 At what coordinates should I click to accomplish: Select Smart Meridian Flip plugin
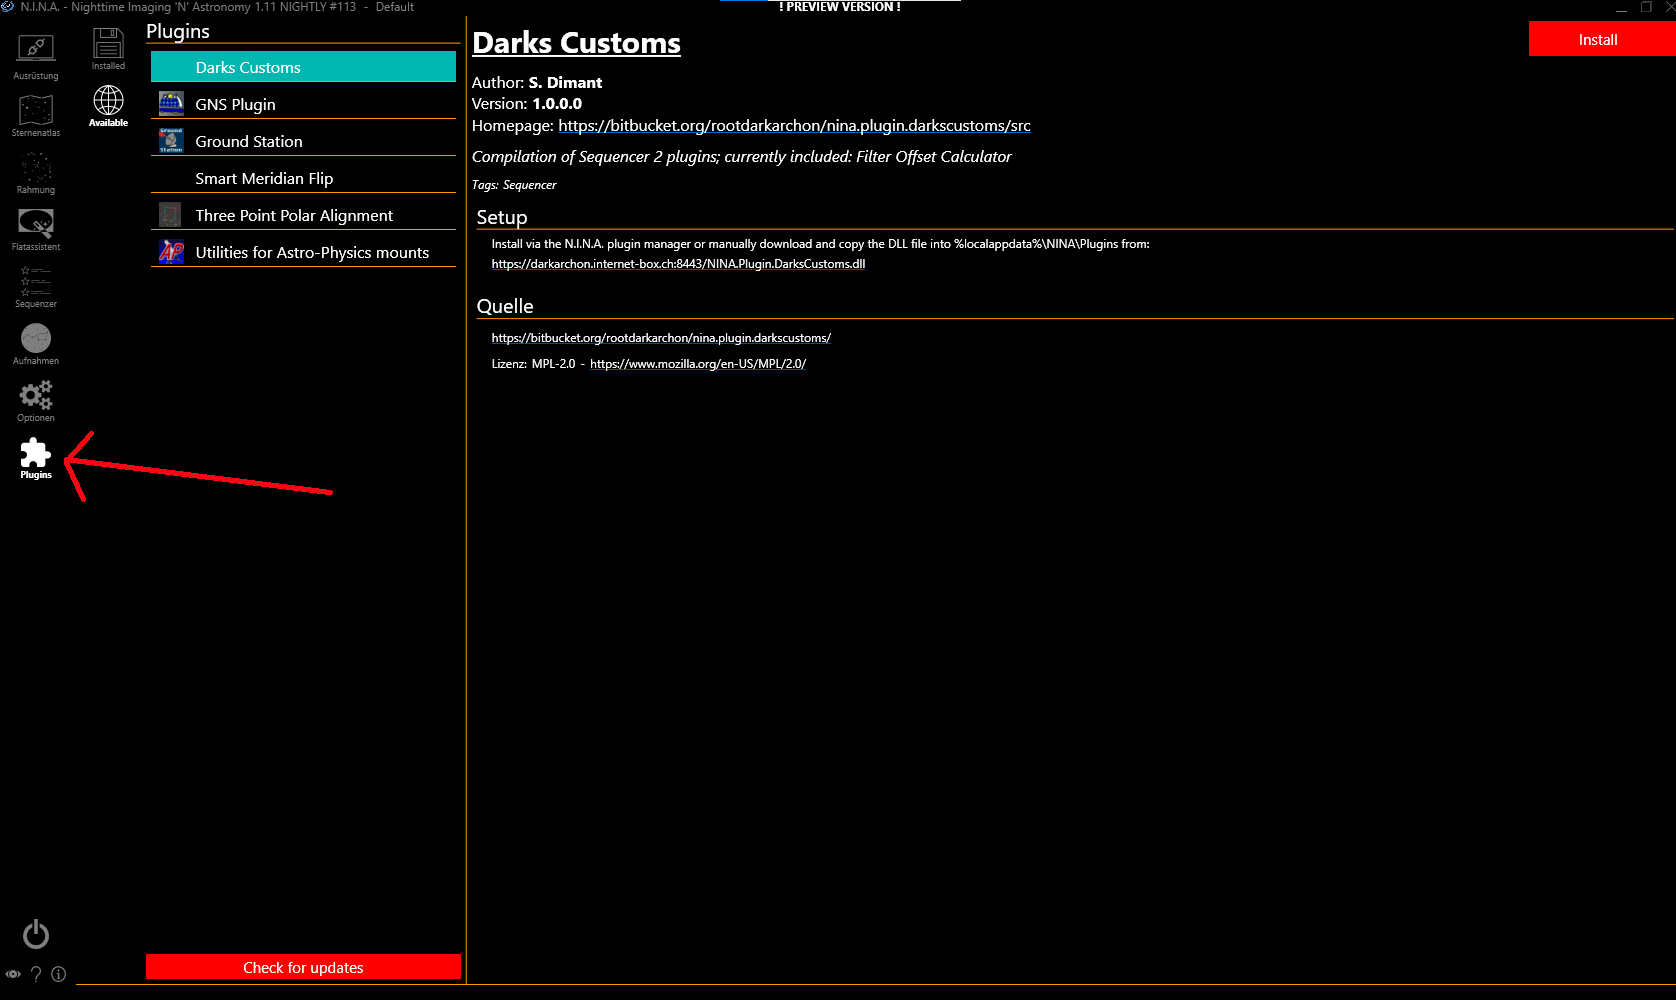point(303,178)
